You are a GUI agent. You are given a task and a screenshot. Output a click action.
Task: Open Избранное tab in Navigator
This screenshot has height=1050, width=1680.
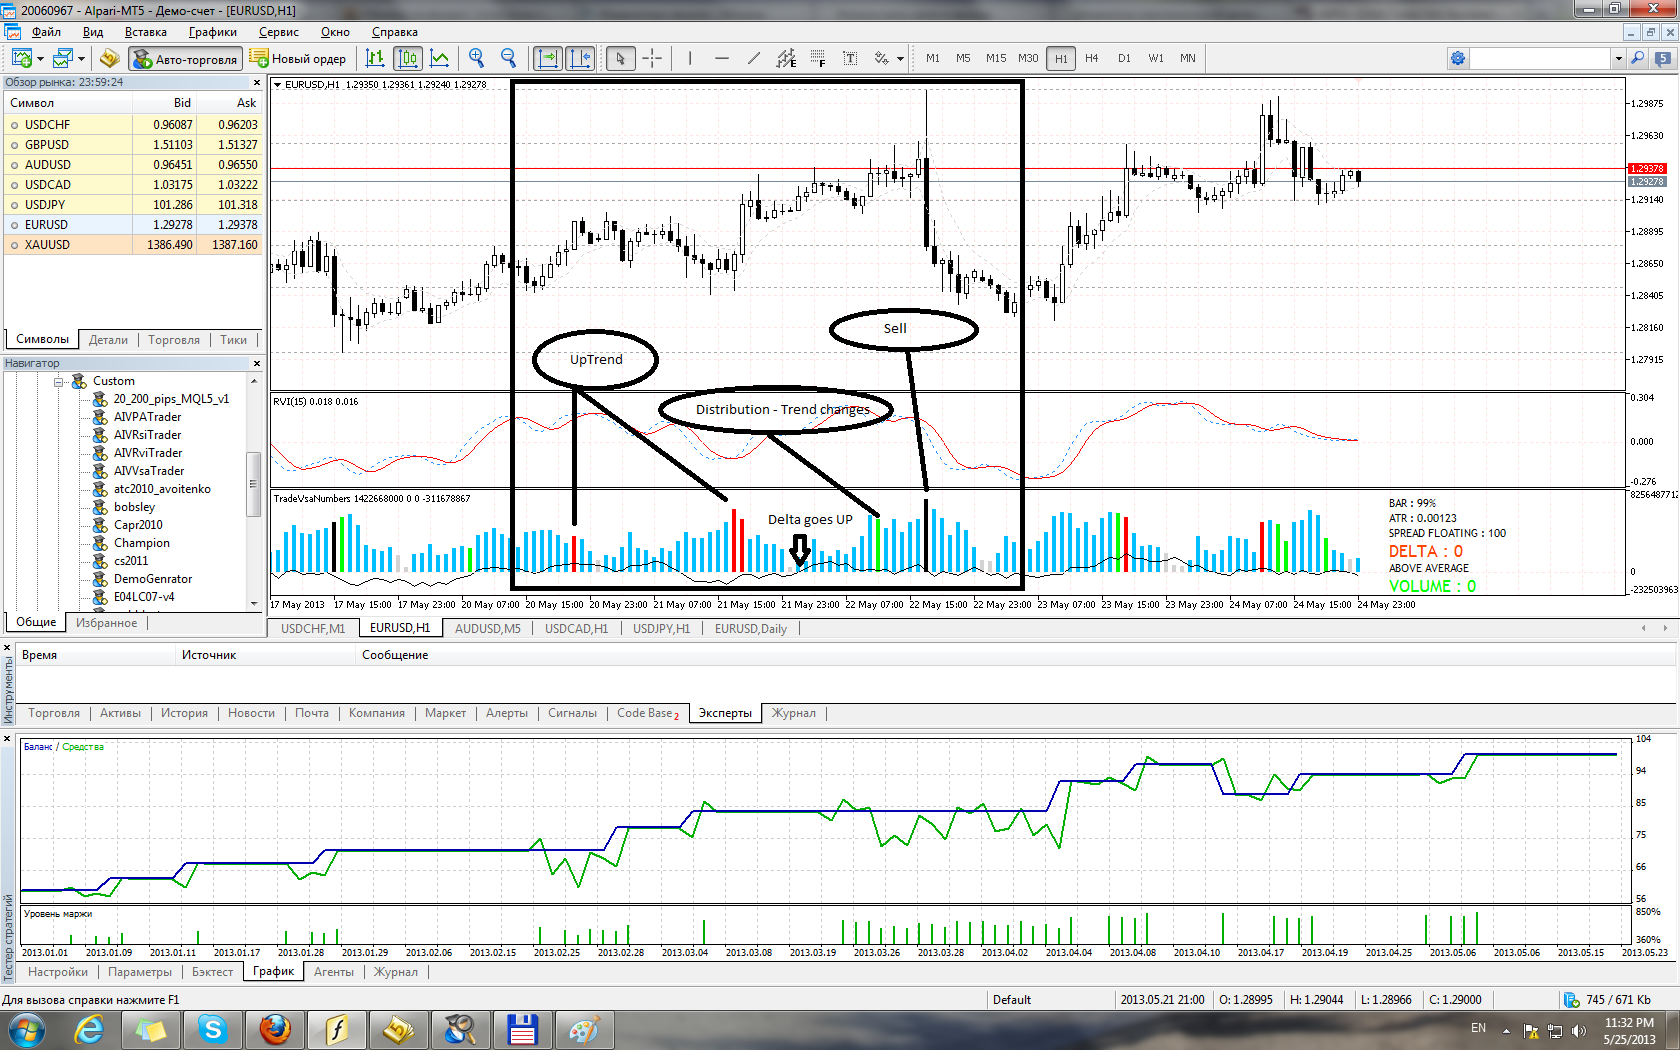pyautogui.click(x=107, y=622)
